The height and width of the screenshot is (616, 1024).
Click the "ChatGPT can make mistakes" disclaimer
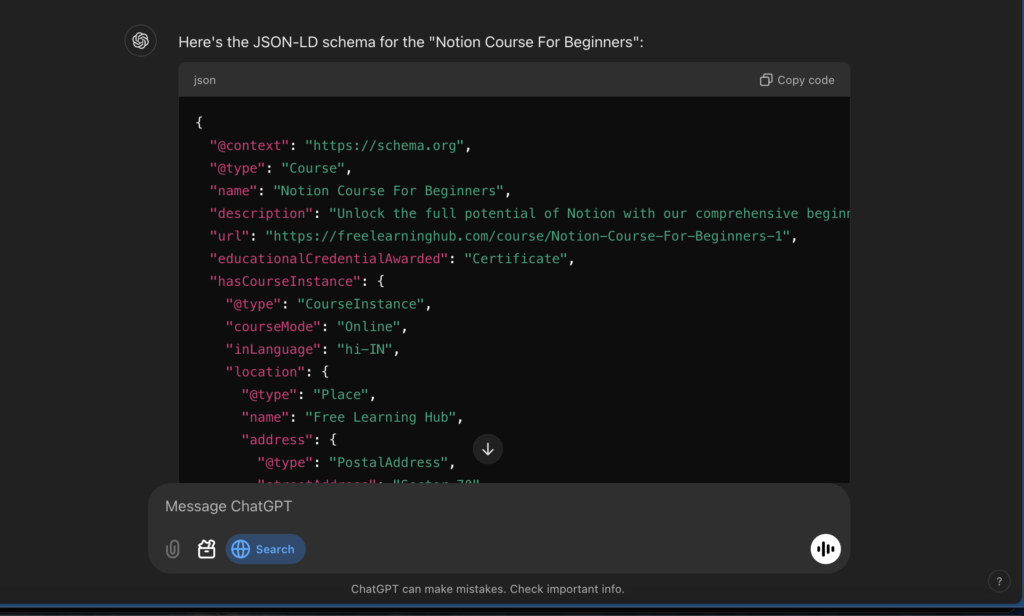click(x=488, y=589)
